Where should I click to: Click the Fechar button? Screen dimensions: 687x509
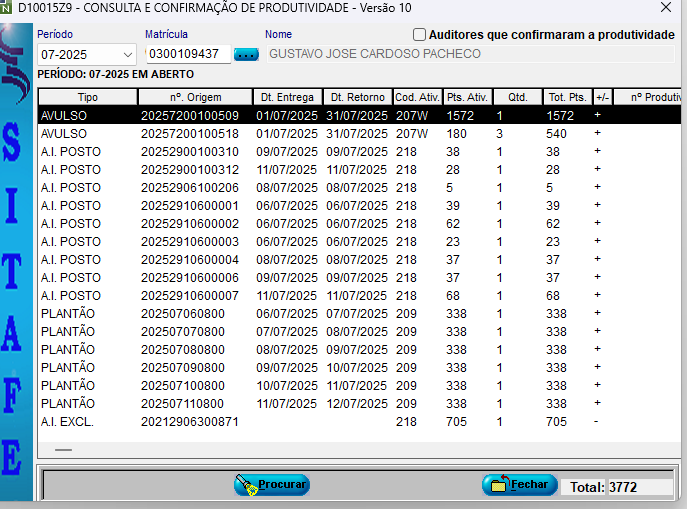click(519, 485)
